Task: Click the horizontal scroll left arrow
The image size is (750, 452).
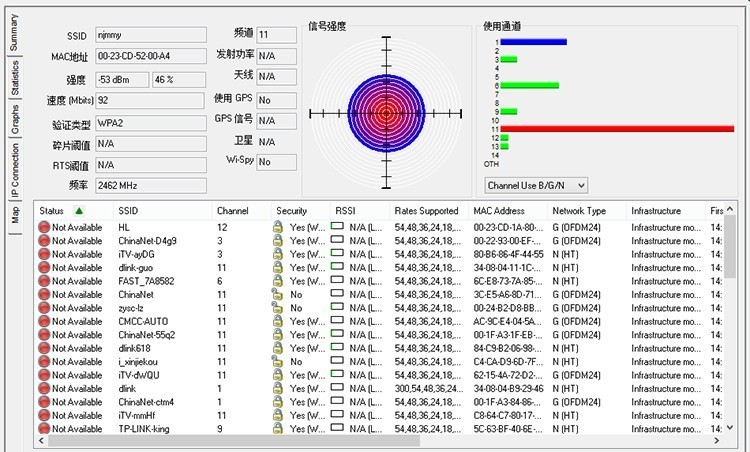Action: coord(41,441)
